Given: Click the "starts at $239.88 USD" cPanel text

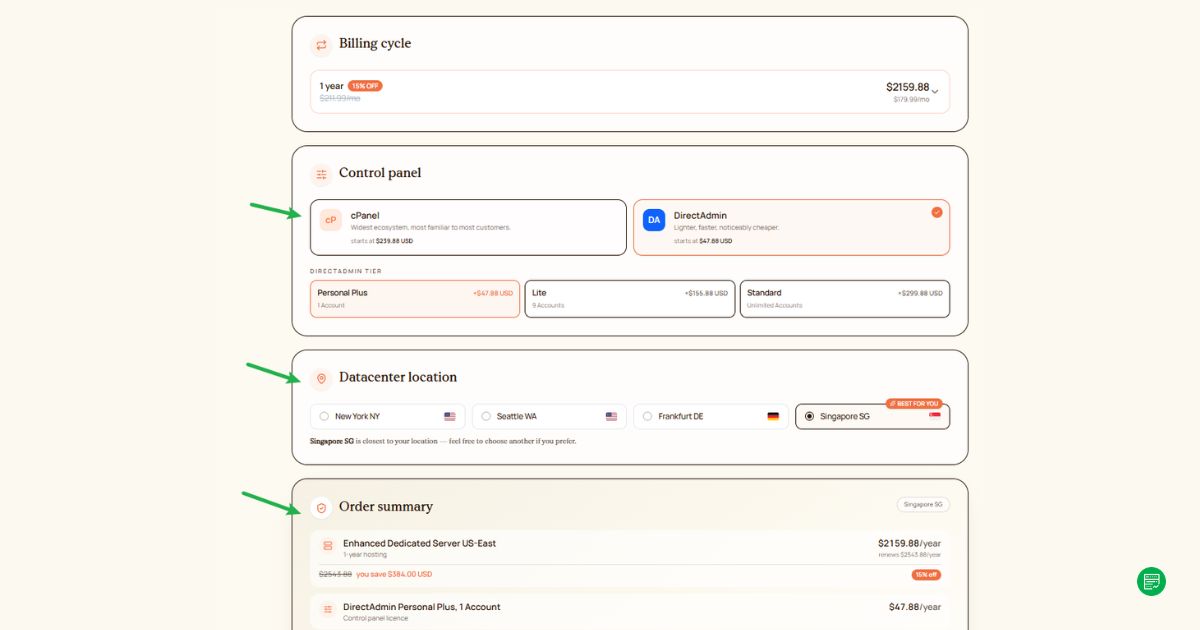Looking at the screenshot, I should (x=382, y=241).
